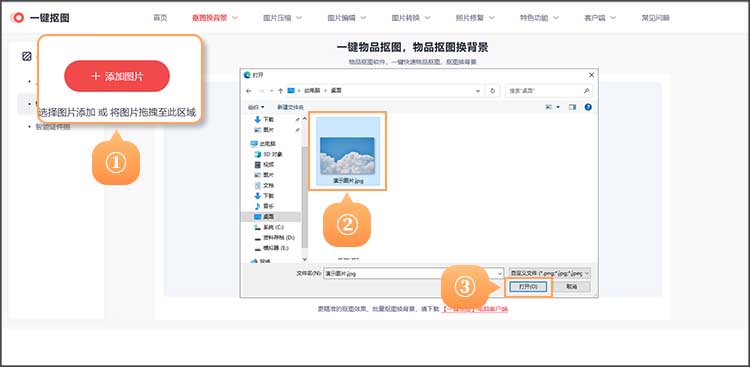Expand the 特色功能 dropdown

[540, 18]
